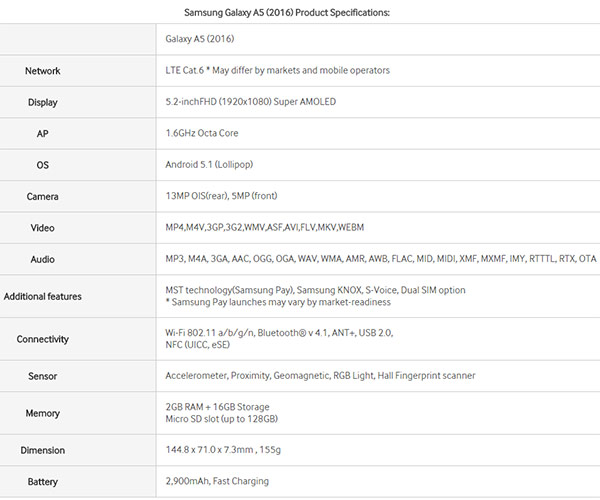600x500 pixels.
Task: Click the Android 5.1 (Lollipop) value
Action: pyautogui.click(x=209, y=164)
